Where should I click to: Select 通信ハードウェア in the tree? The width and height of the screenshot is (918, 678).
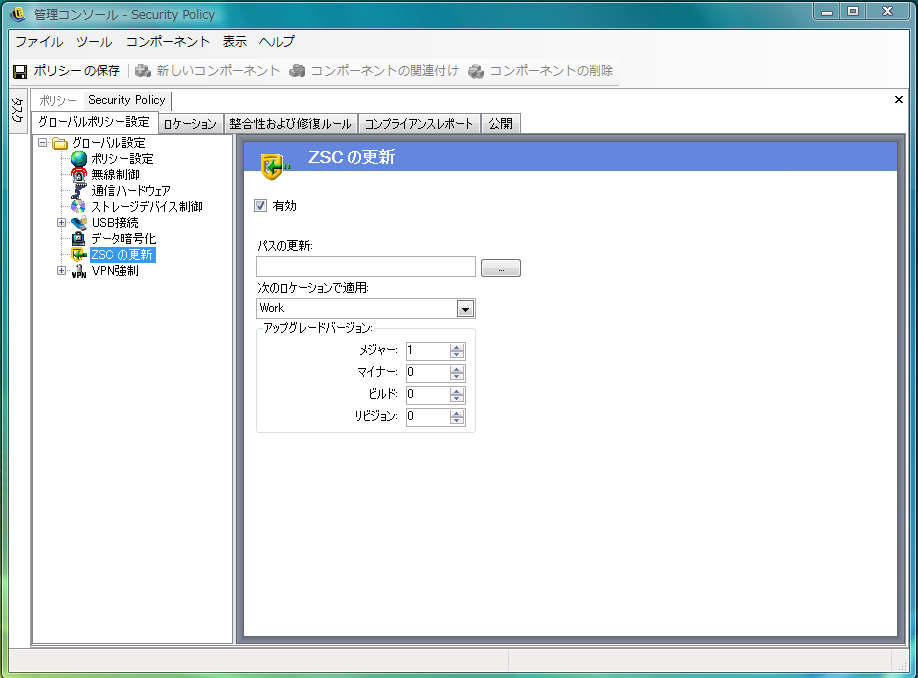(x=131, y=190)
